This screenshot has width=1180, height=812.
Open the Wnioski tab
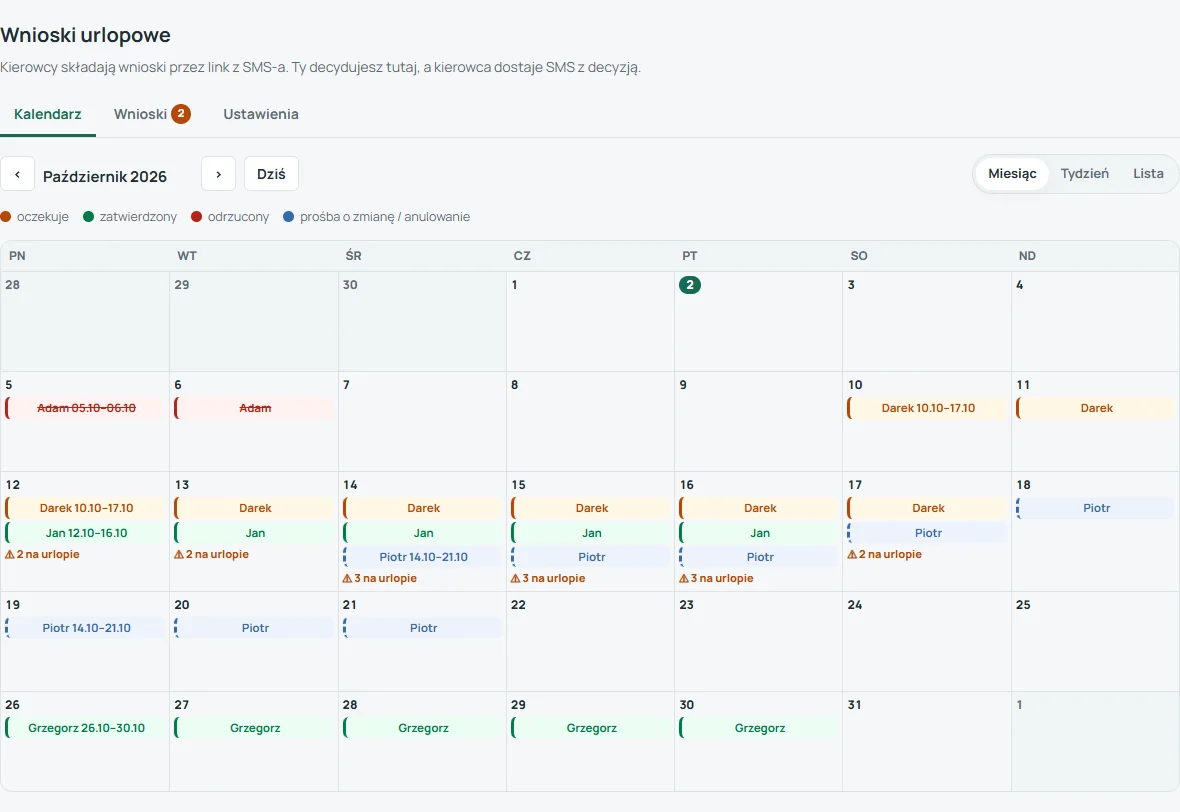pyautogui.click(x=151, y=114)
